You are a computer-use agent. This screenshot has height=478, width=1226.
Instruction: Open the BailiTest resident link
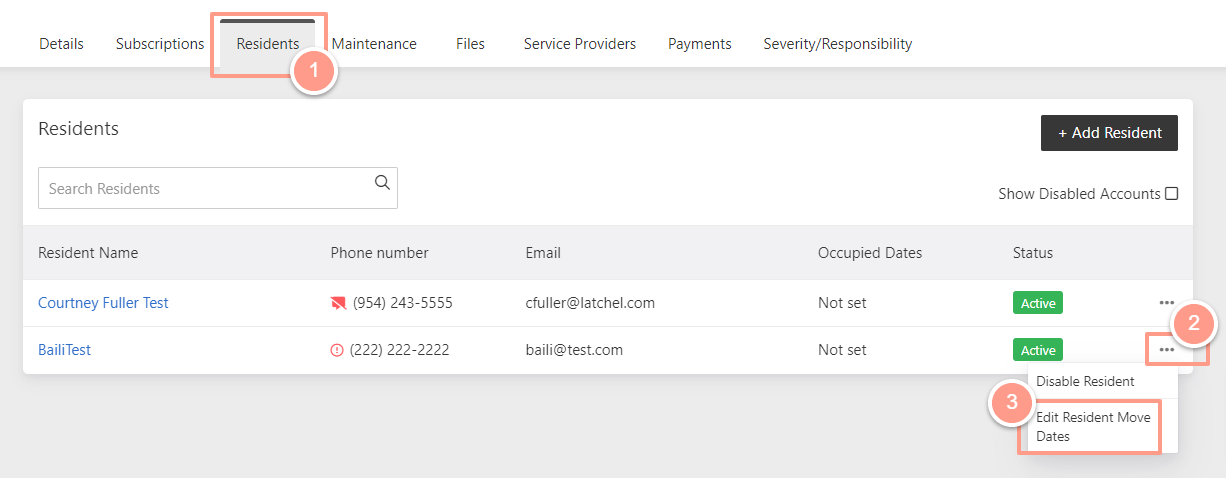[x=64, y=350]
